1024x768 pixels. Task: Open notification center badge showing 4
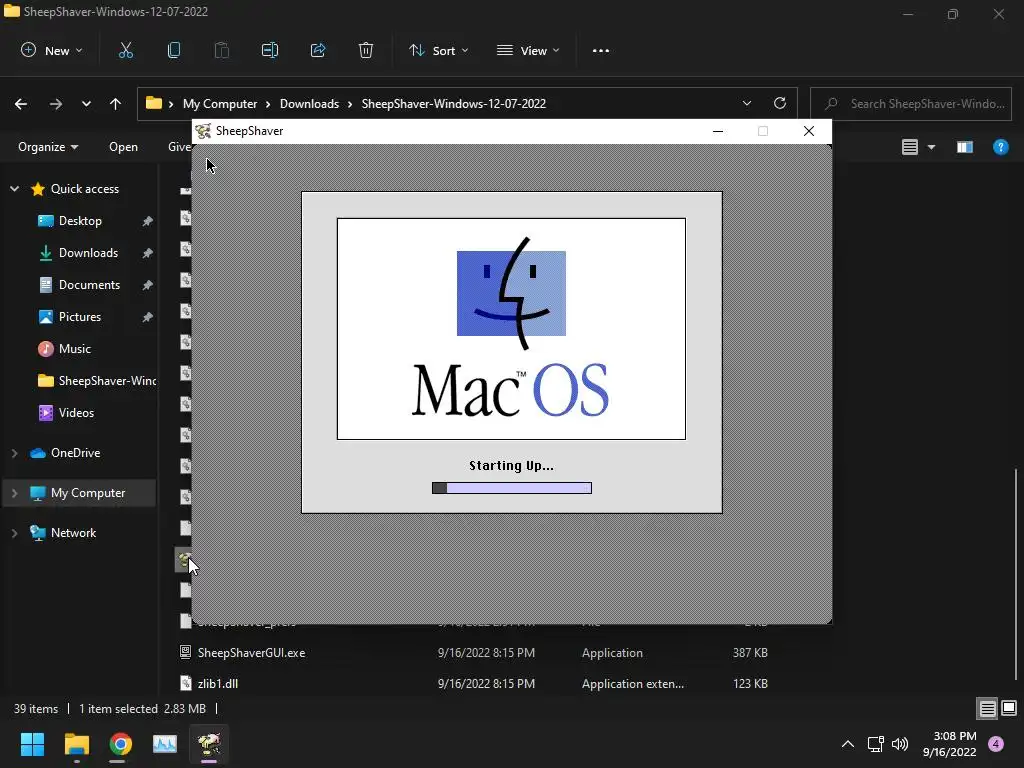coord(996,744)
